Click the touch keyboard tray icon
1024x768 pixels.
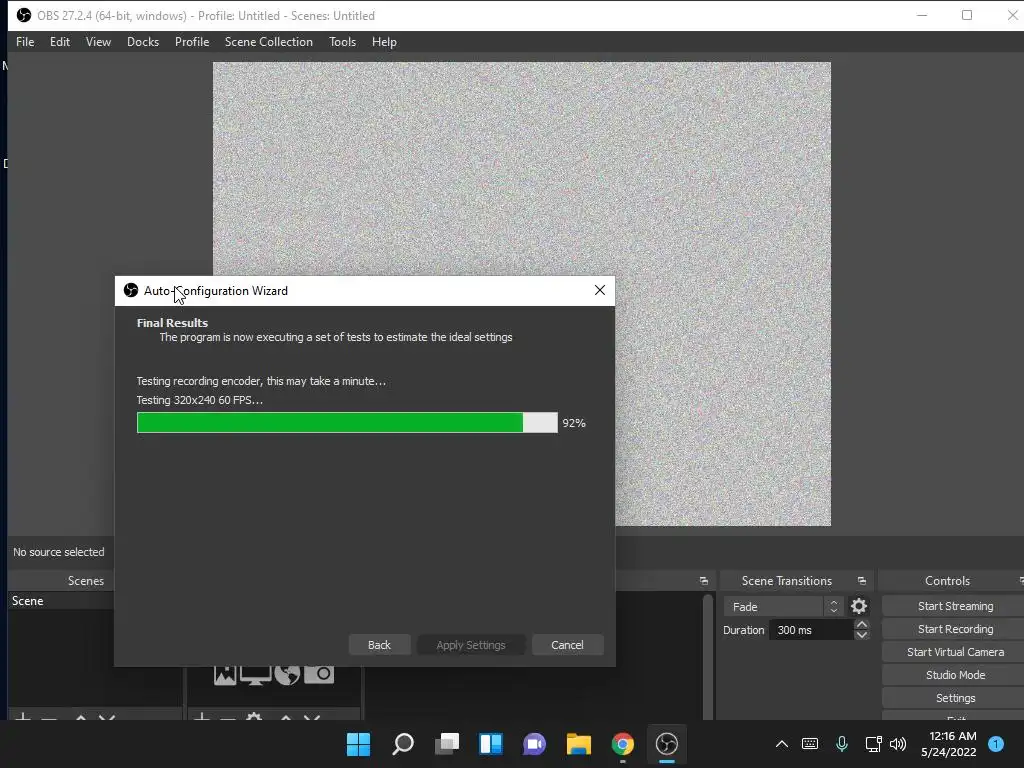[x=810, y=744]
